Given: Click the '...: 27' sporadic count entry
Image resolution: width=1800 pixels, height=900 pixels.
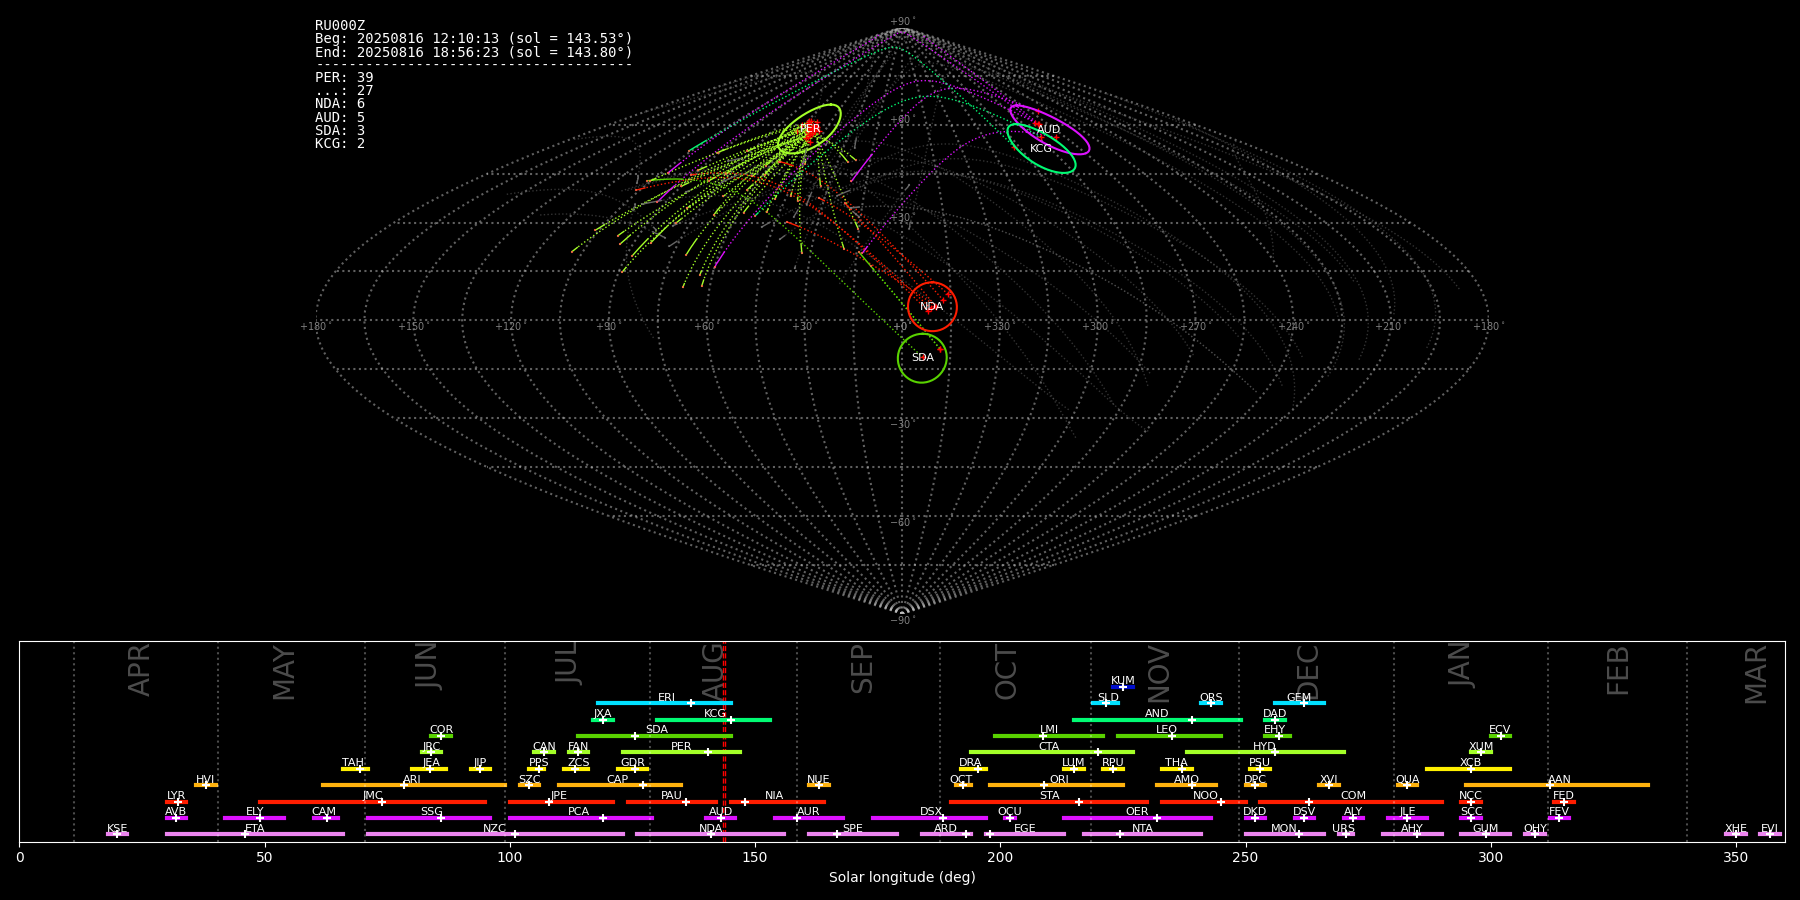Looking at the screenshot, I should point(344,91).
